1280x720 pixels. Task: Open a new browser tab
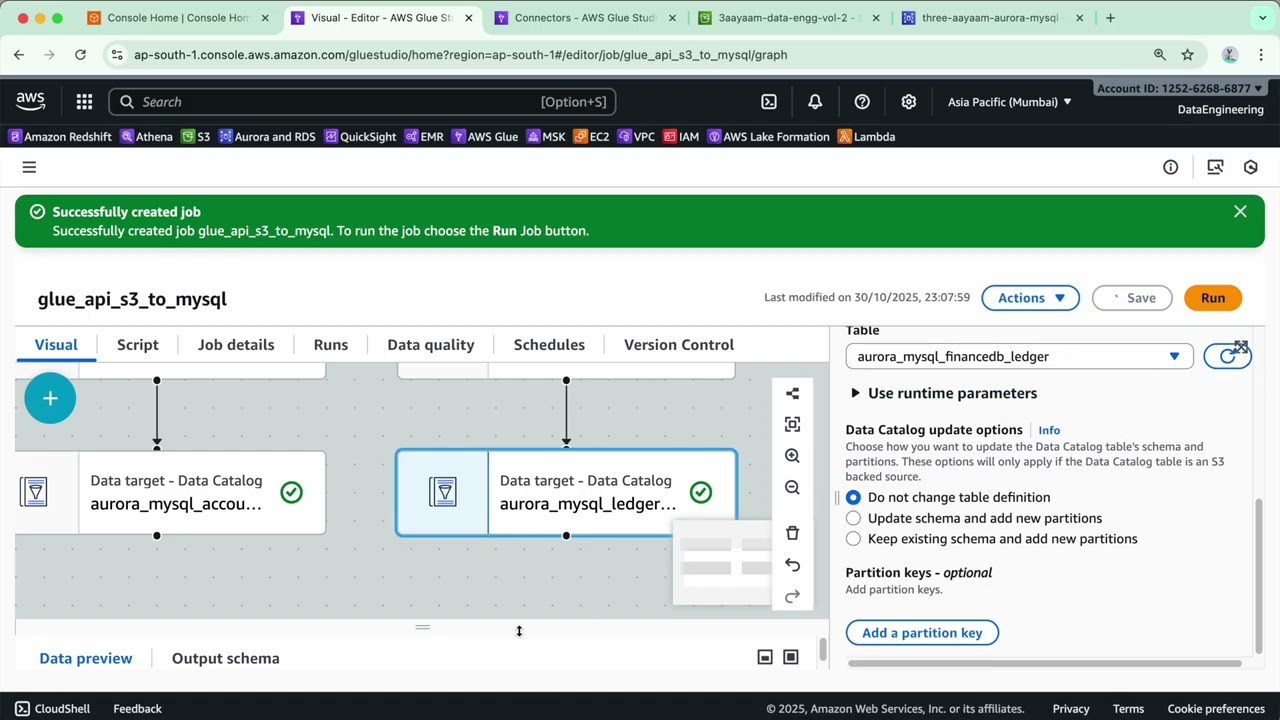(1110, 18)
